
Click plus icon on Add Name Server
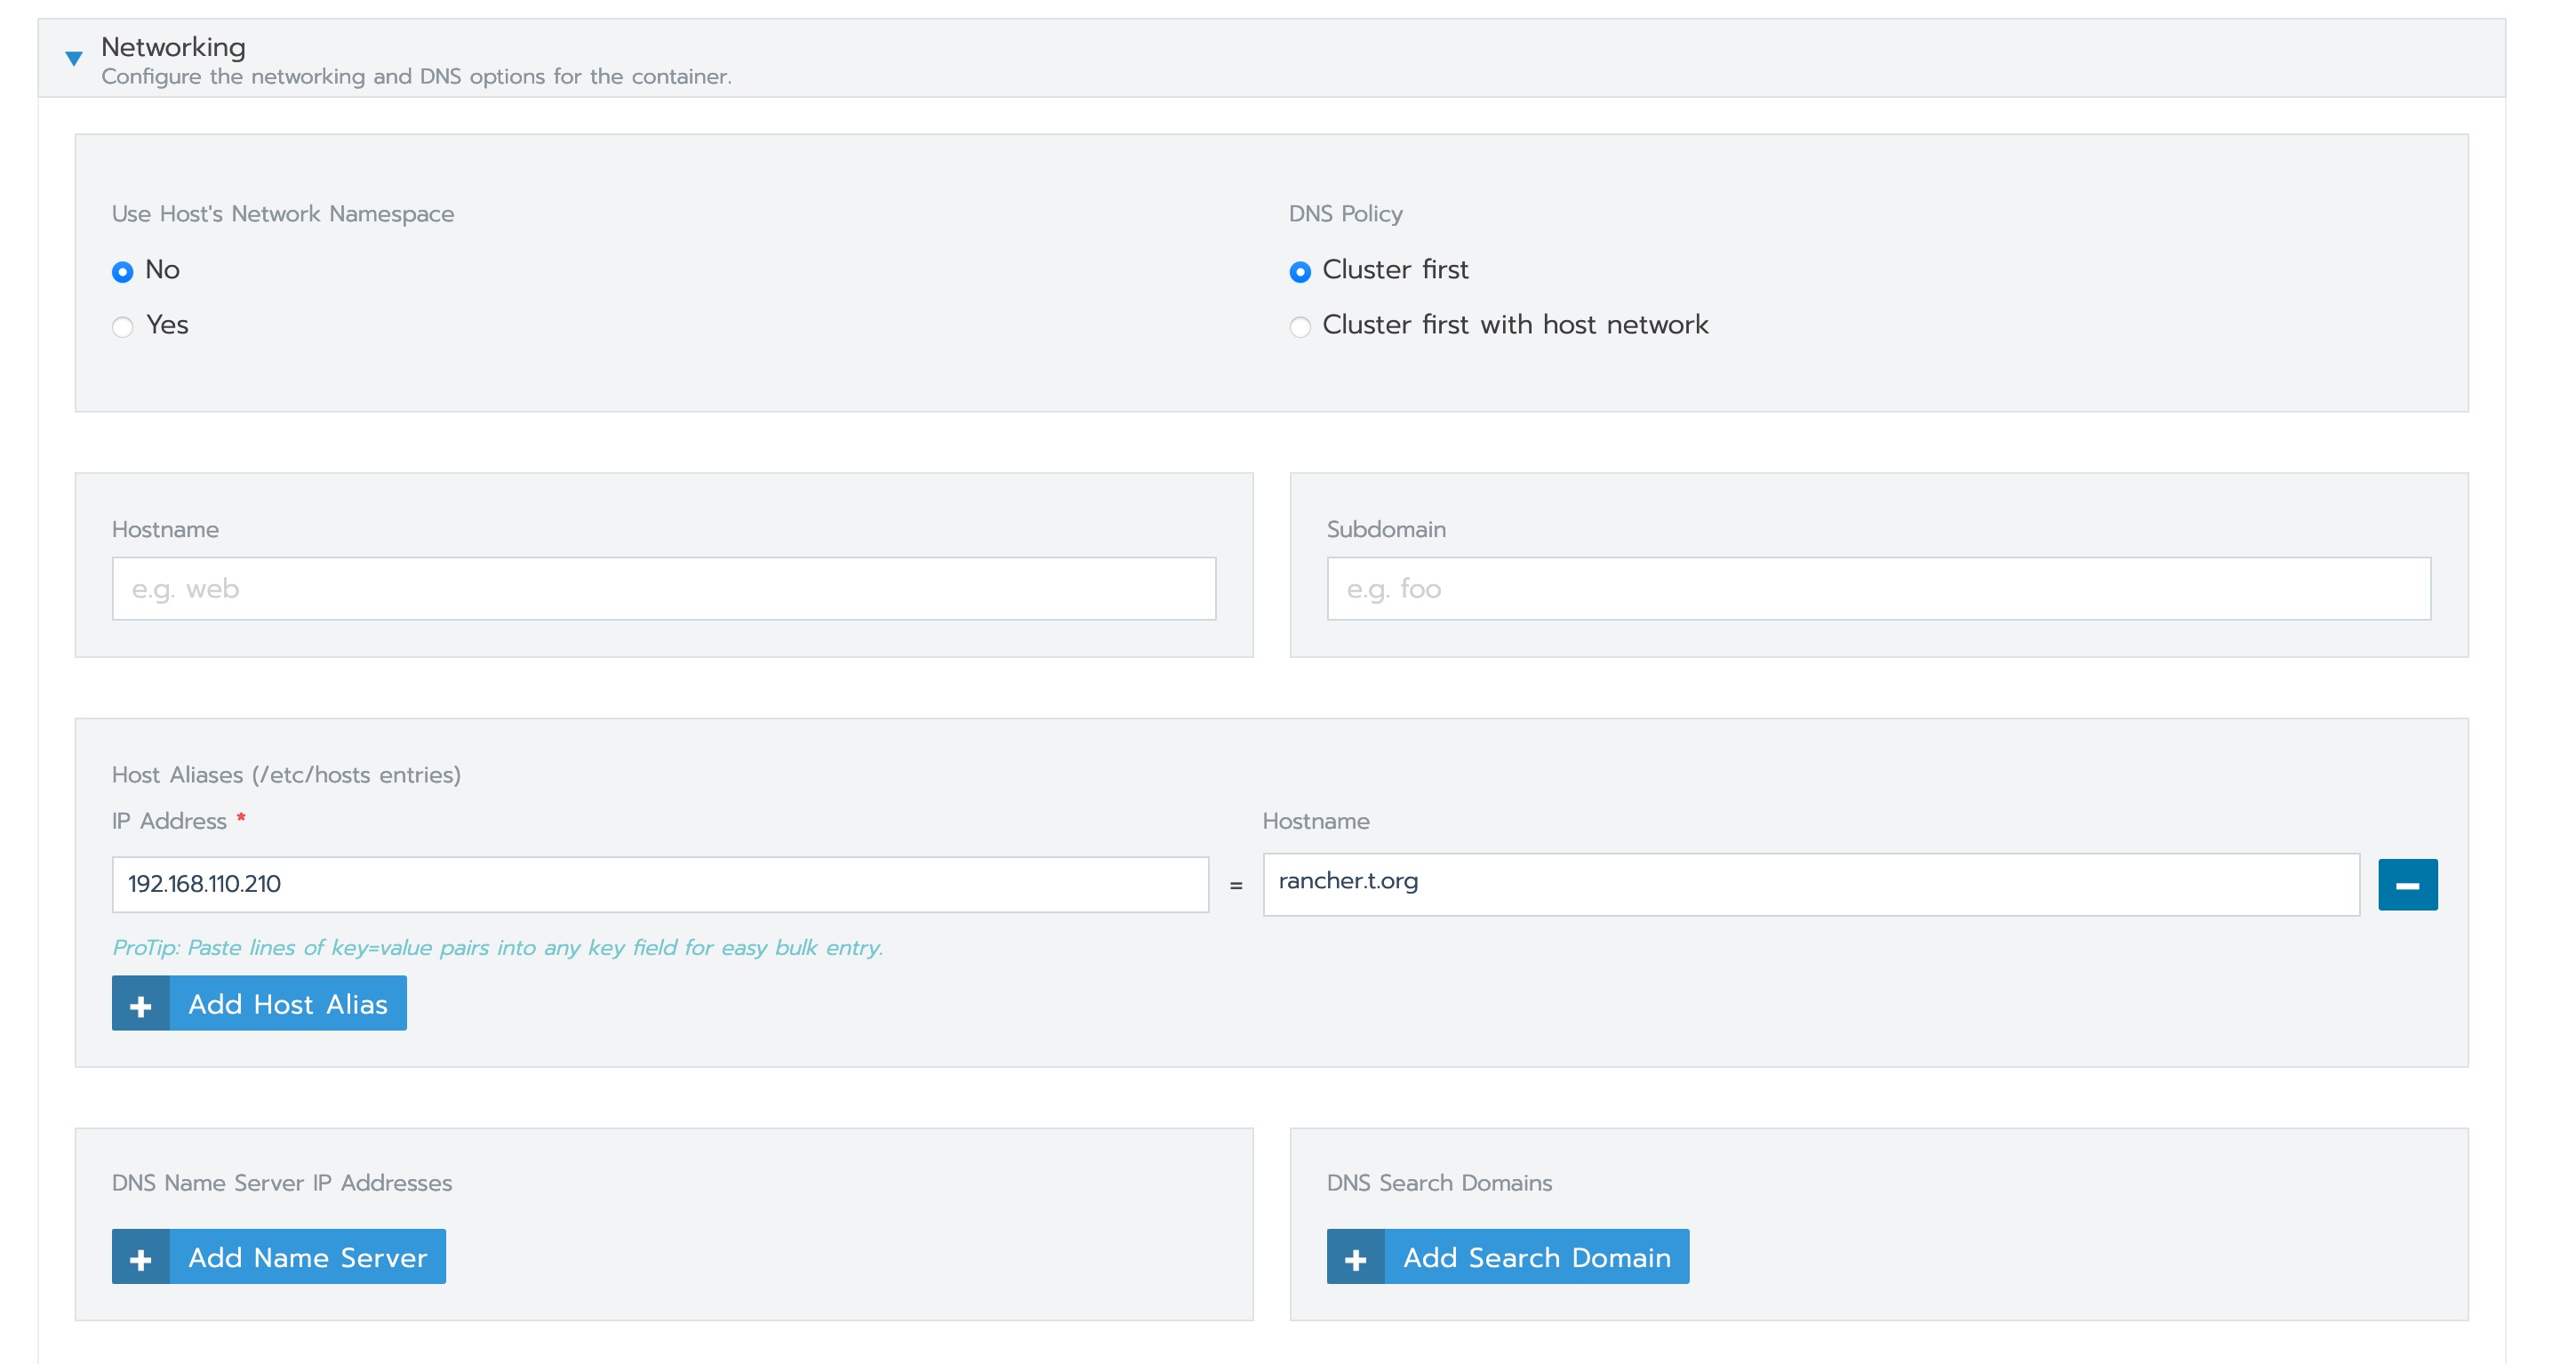141,1258
